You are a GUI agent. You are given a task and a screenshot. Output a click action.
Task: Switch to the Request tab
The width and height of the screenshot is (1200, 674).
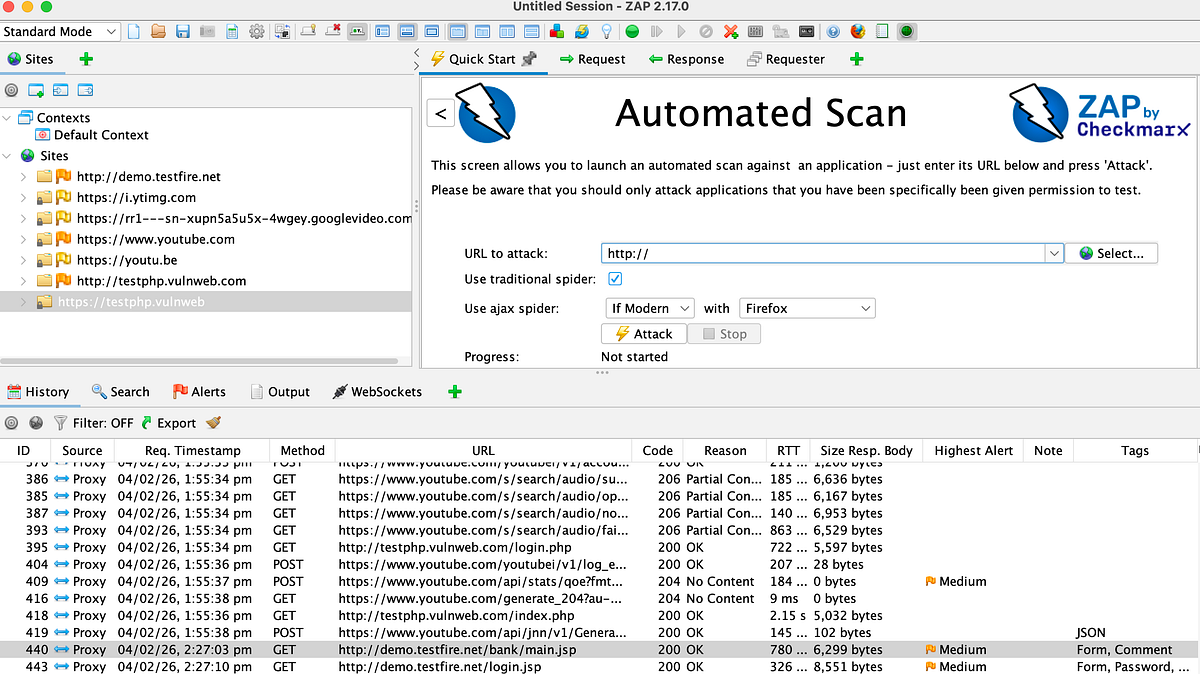(592, 59)
